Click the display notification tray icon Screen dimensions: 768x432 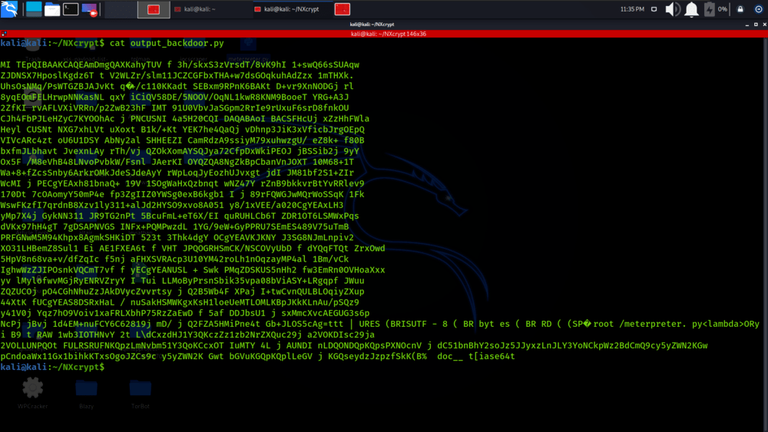pos(654,9)
